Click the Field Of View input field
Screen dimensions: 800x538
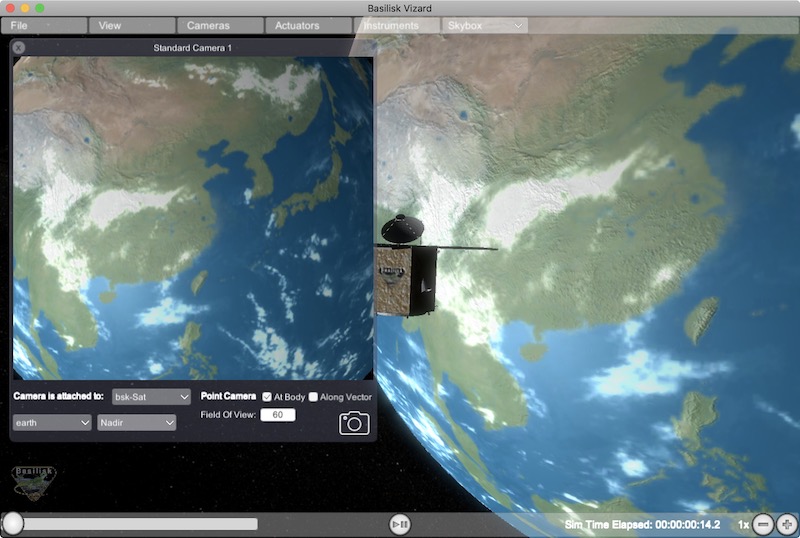(277, 414)
